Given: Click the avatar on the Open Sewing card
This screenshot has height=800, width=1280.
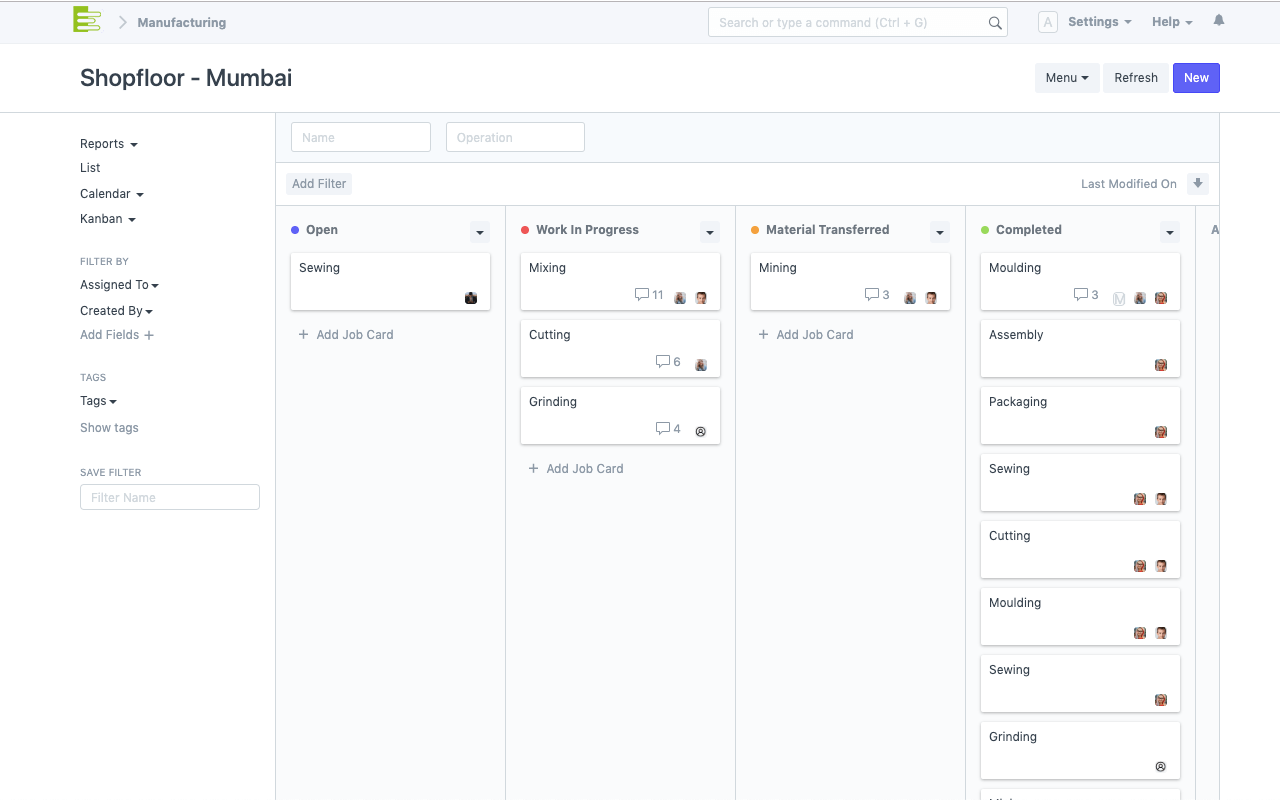Looking at the screenshot, I should pos(471,298).
